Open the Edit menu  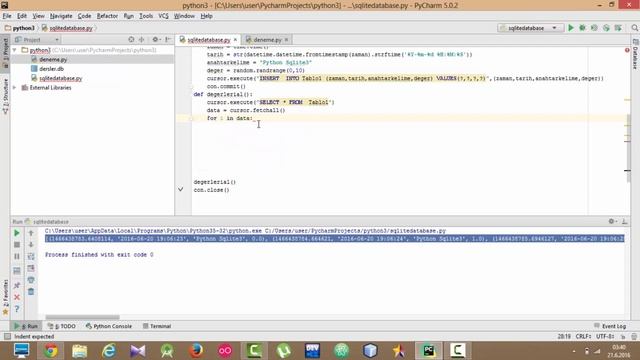[22, 16]
